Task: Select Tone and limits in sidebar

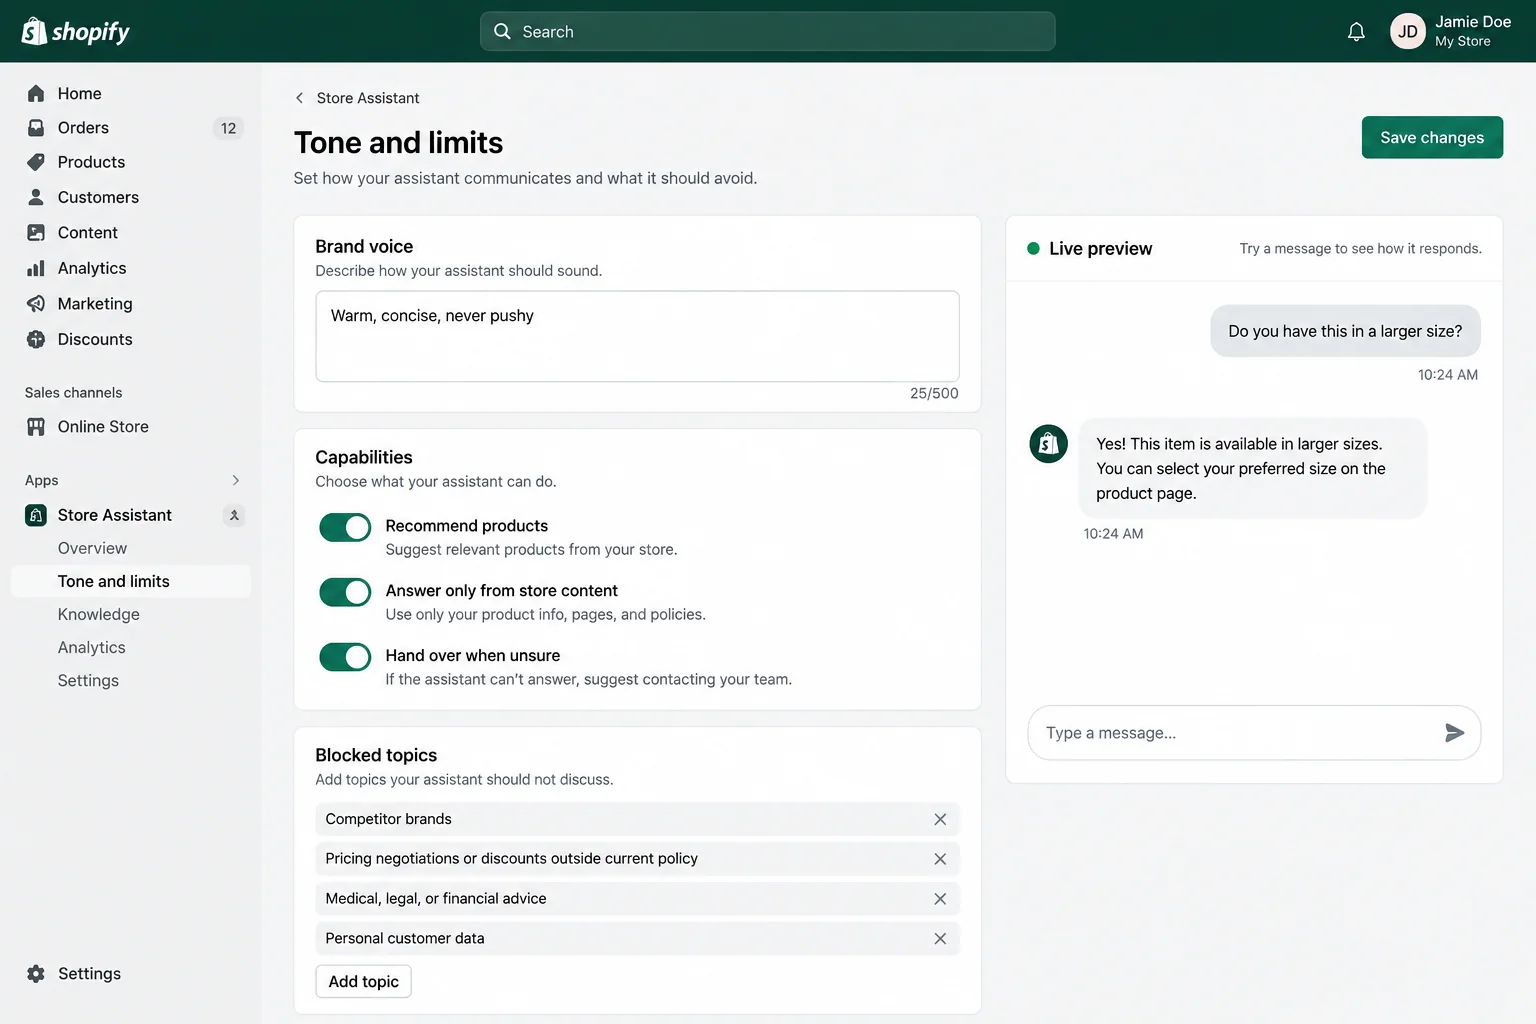Action: pyautogui.click(x=131, y=581)
